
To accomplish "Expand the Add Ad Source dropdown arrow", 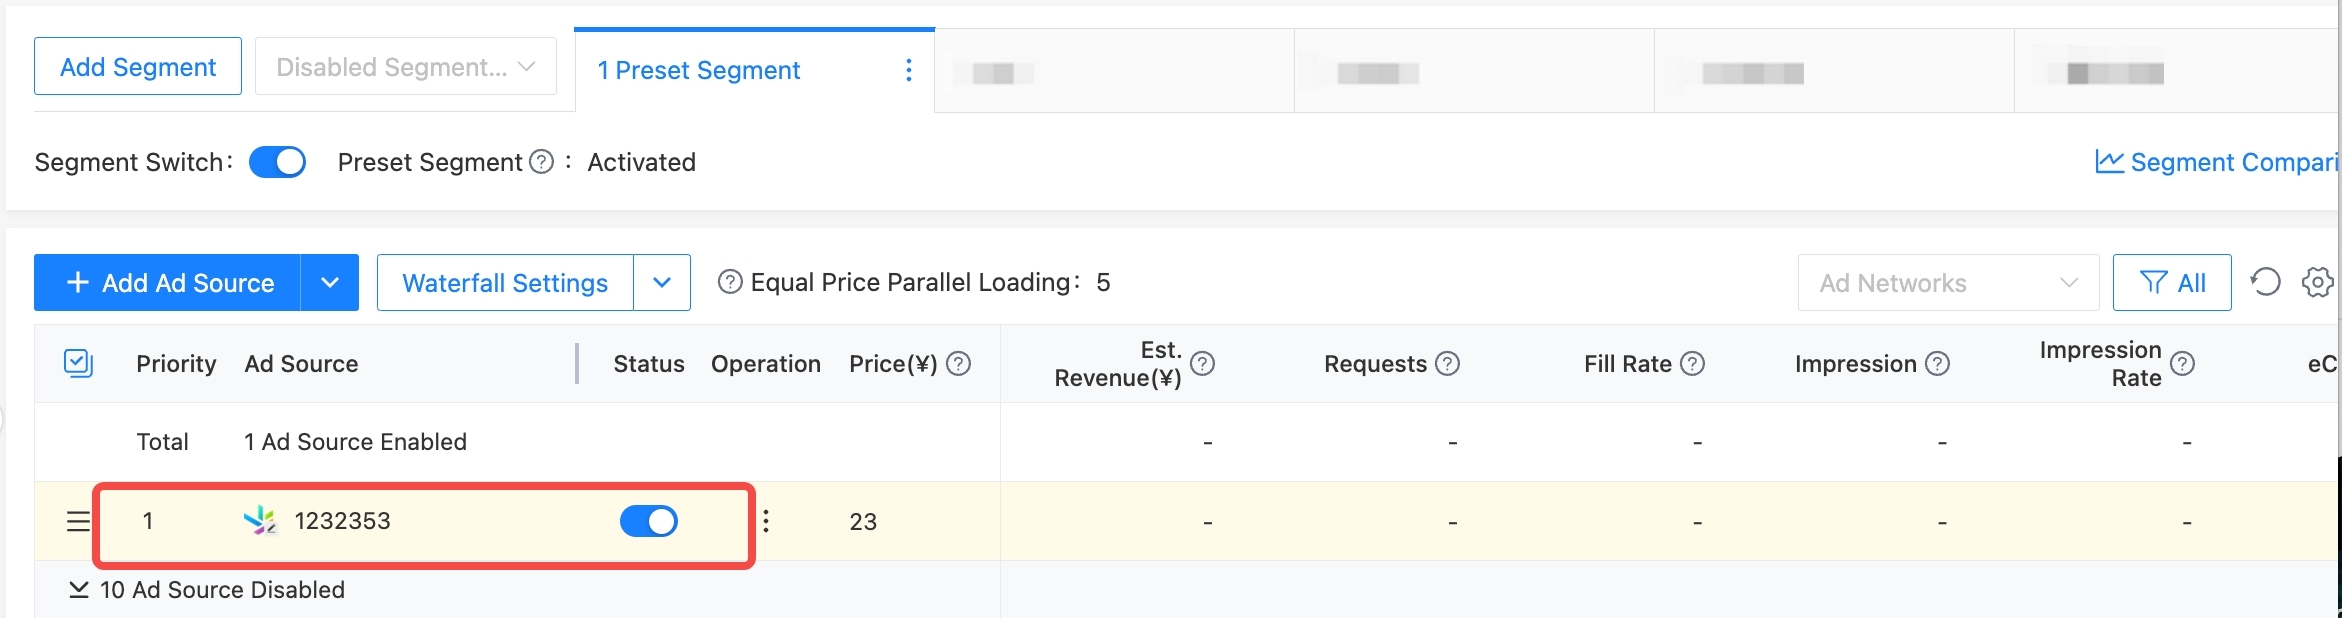I will point(330,283).
